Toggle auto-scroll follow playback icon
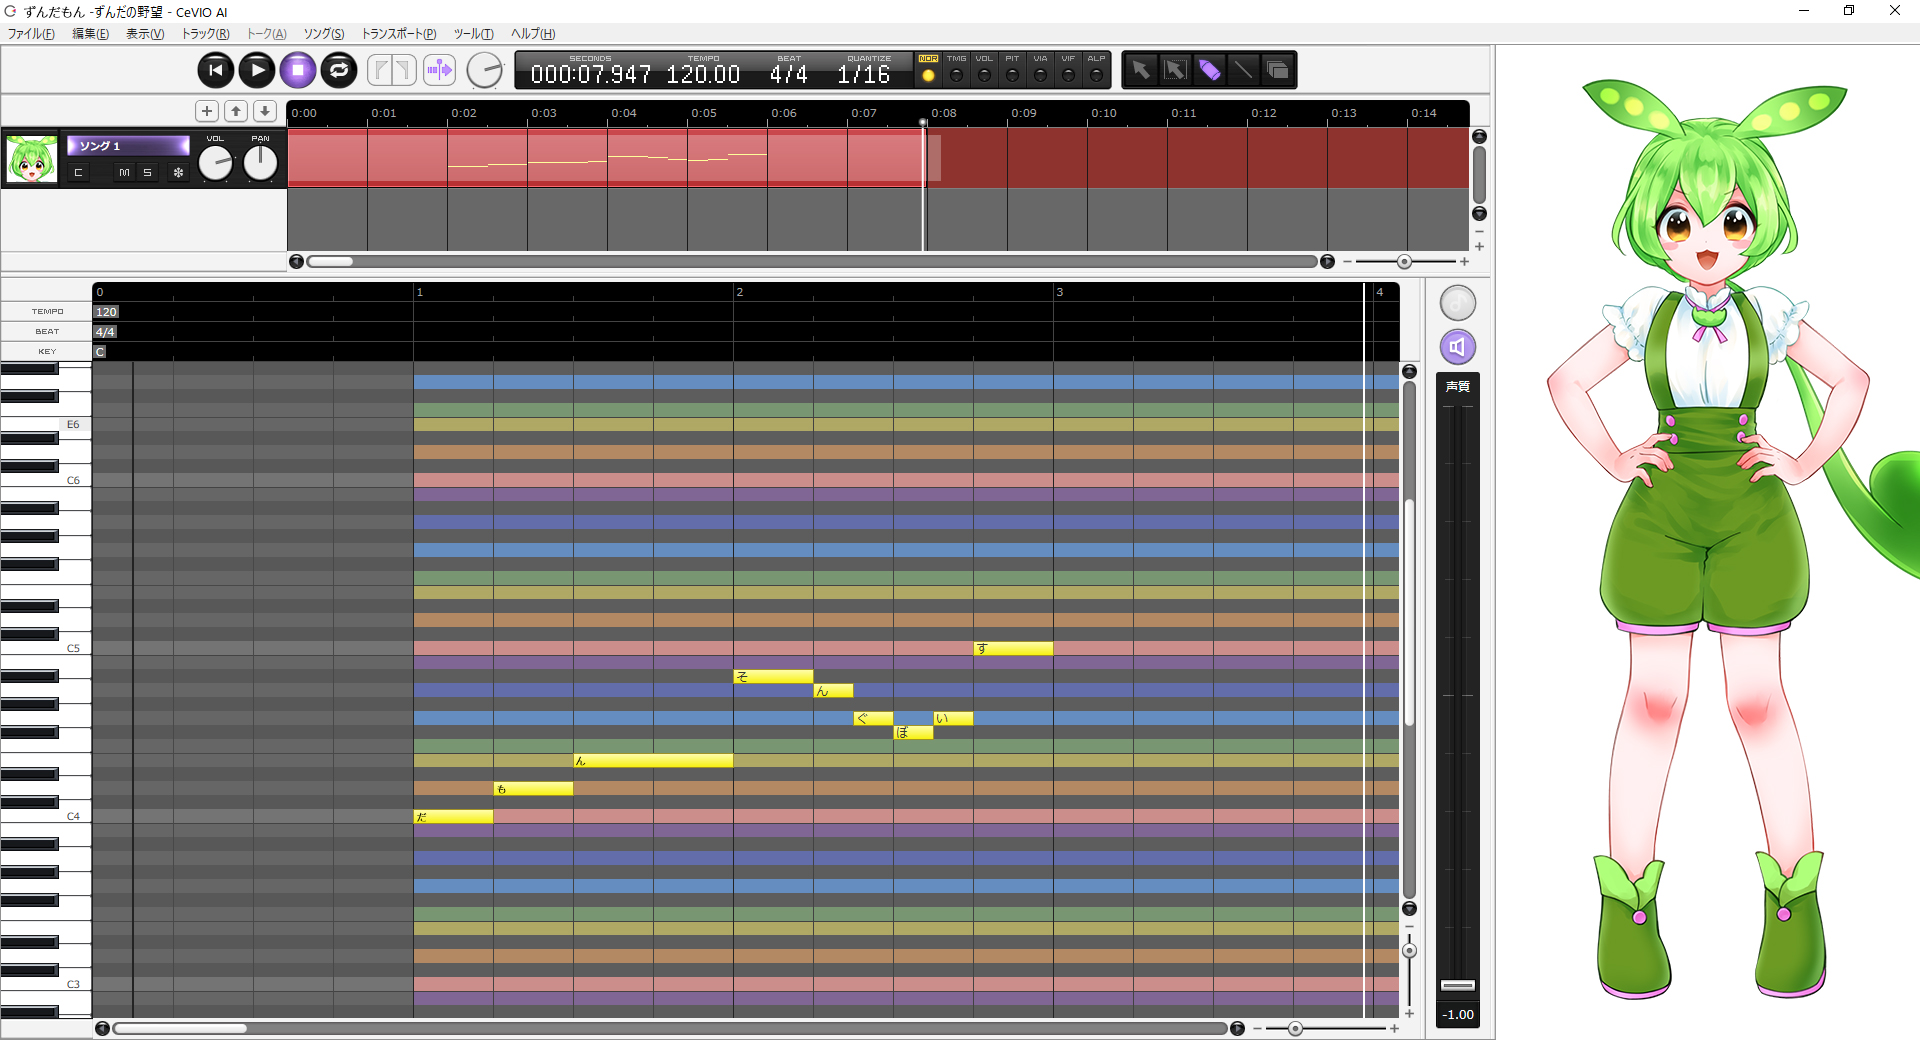Image resolution: width=1920 pixels, height=1040 pixels. pyautogui.click(x=439, y=70)
